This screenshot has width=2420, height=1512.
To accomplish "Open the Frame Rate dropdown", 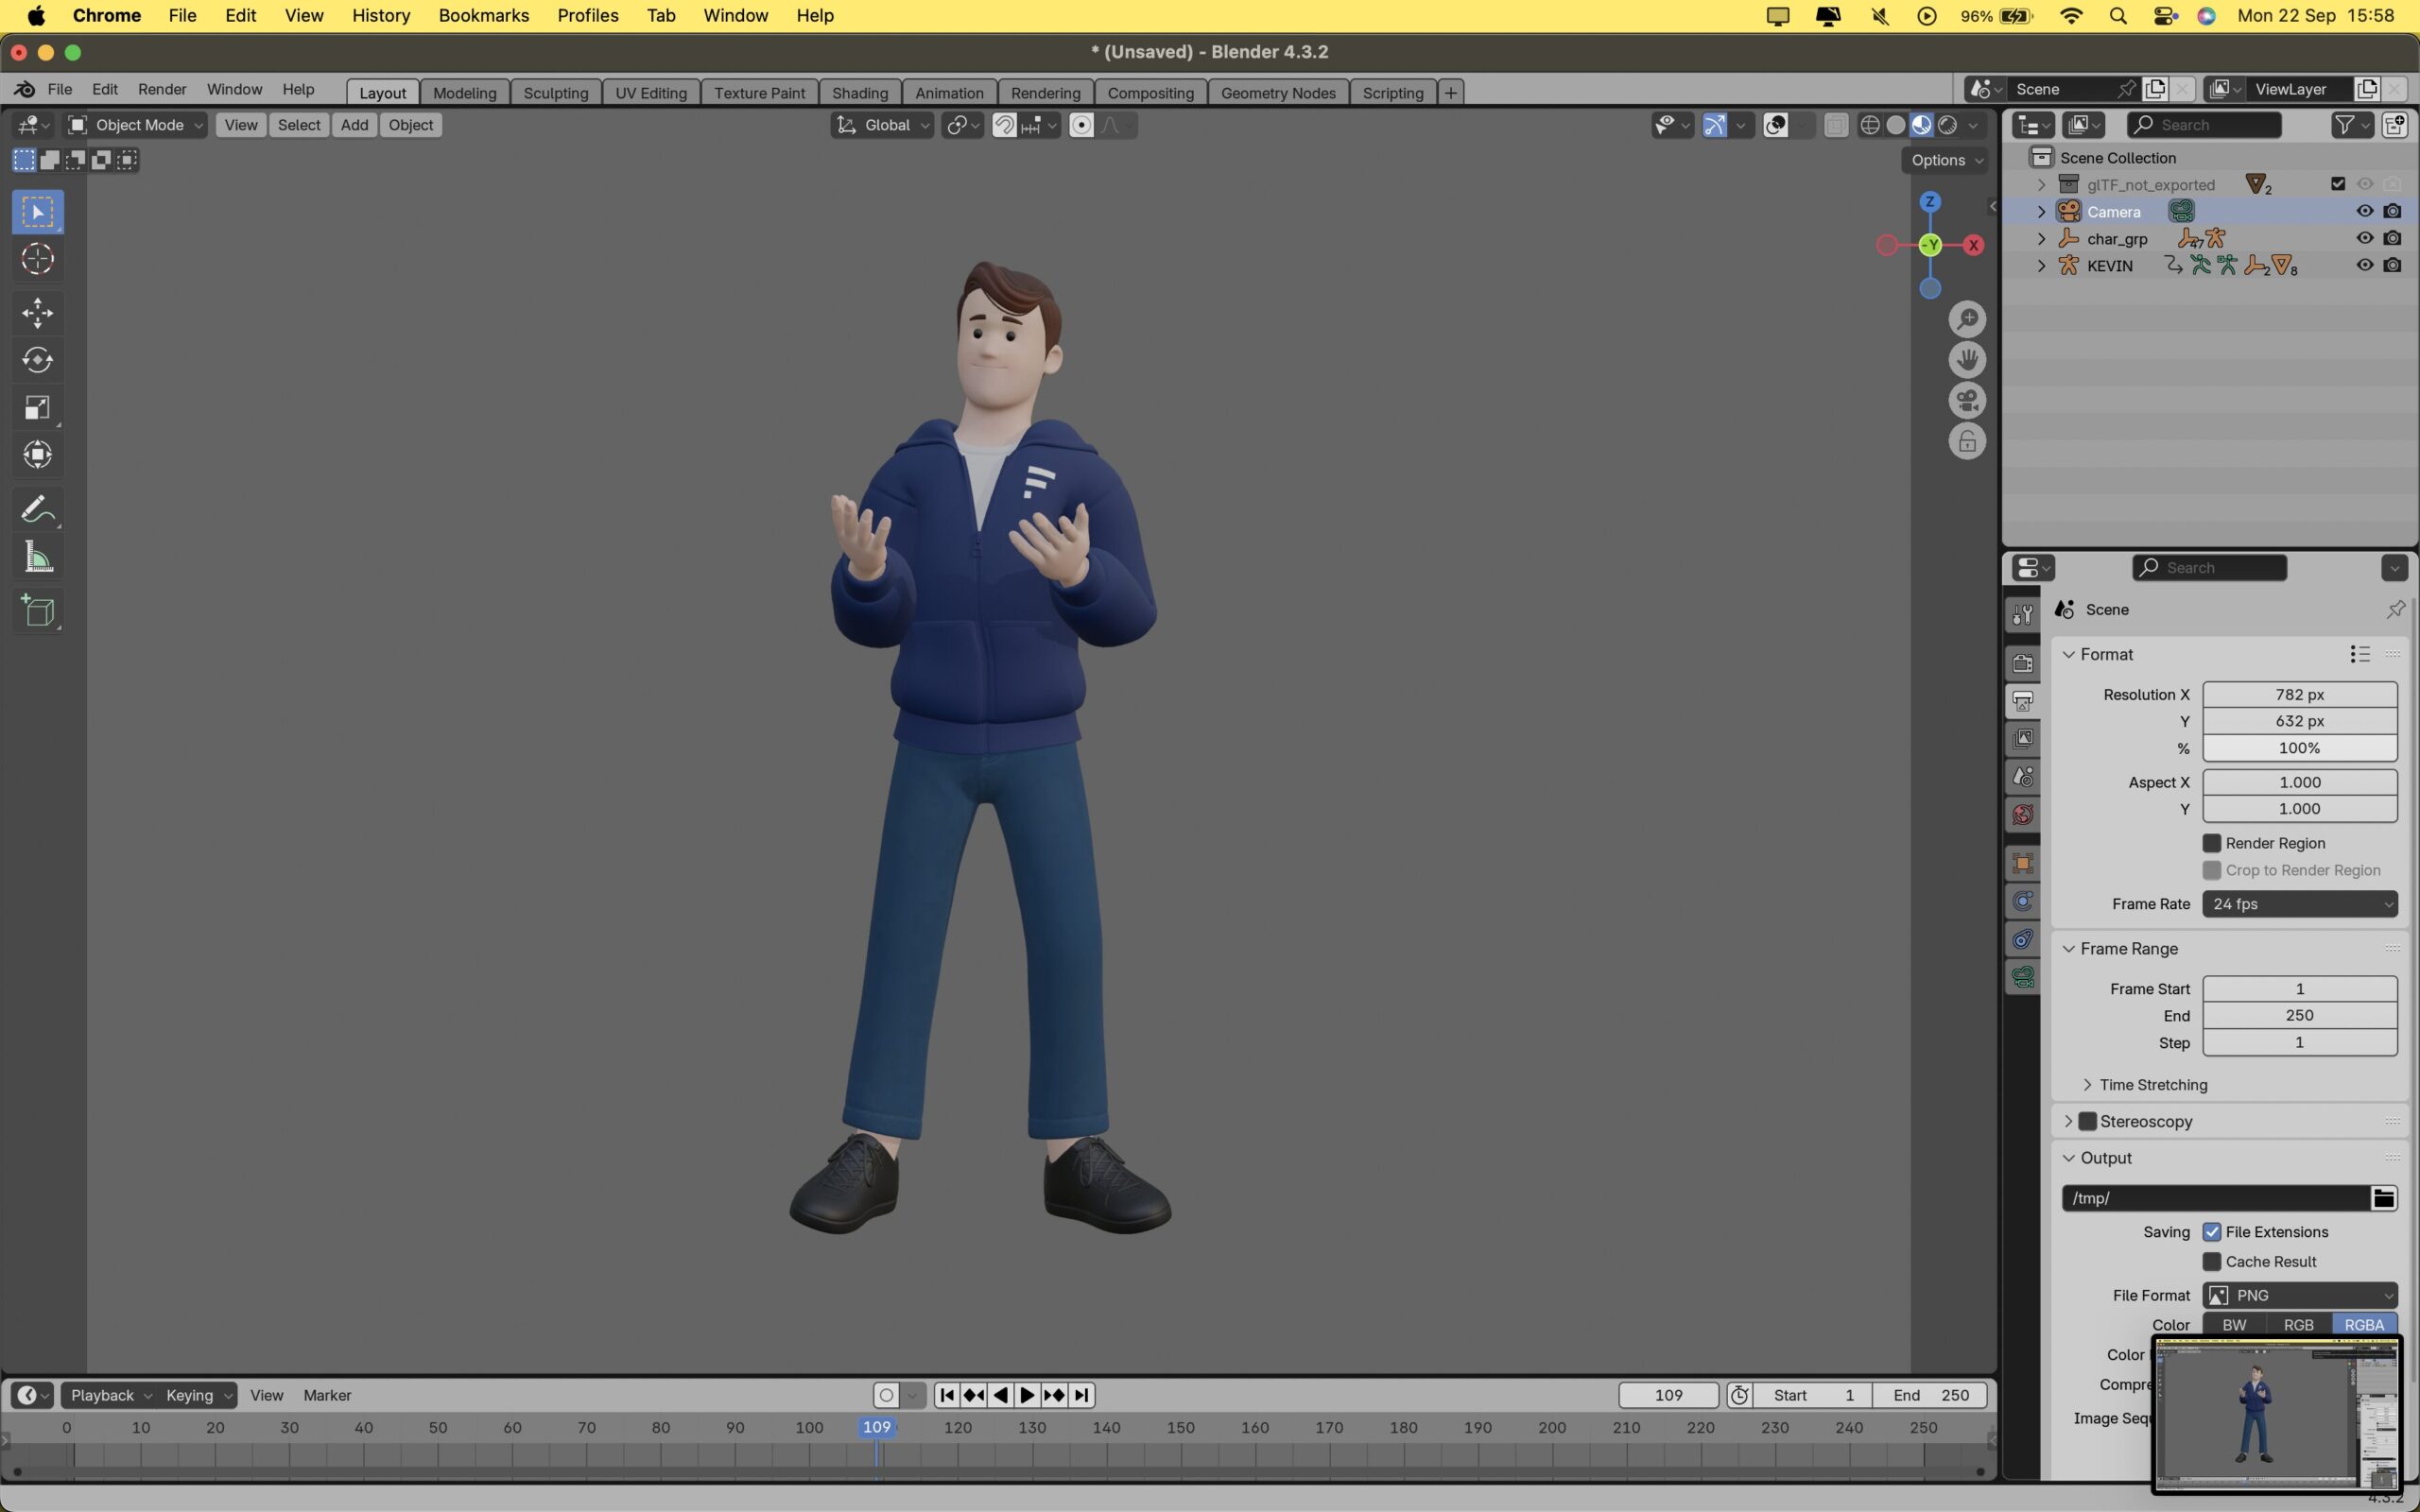I will click(x=2299, y=904).
